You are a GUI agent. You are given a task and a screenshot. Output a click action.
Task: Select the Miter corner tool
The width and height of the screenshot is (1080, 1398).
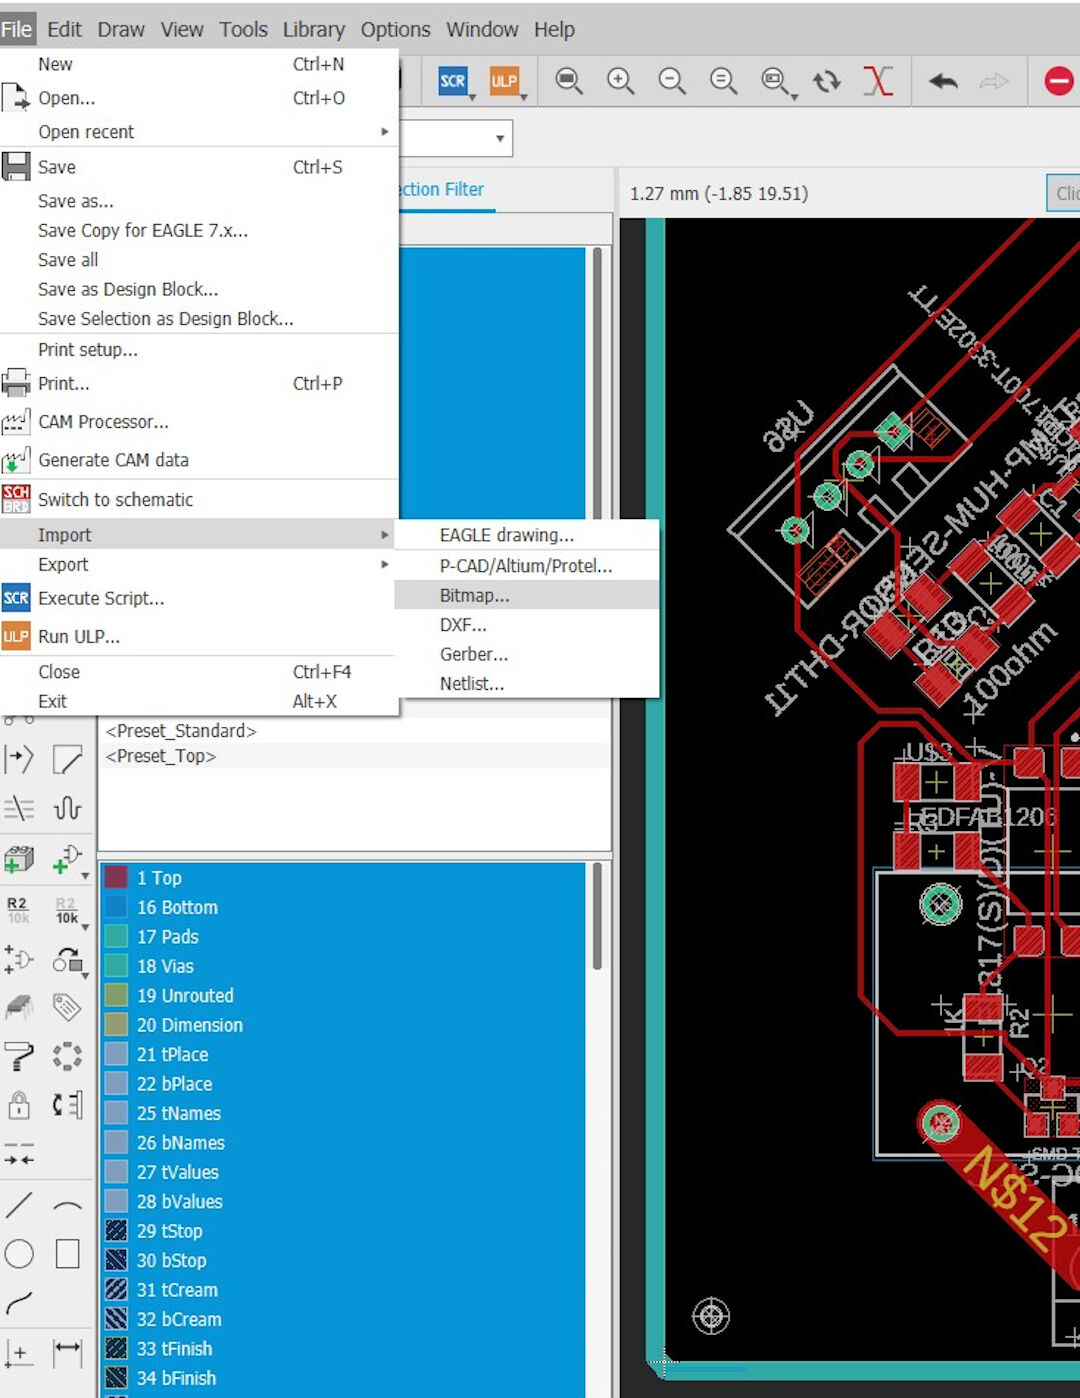67,759
